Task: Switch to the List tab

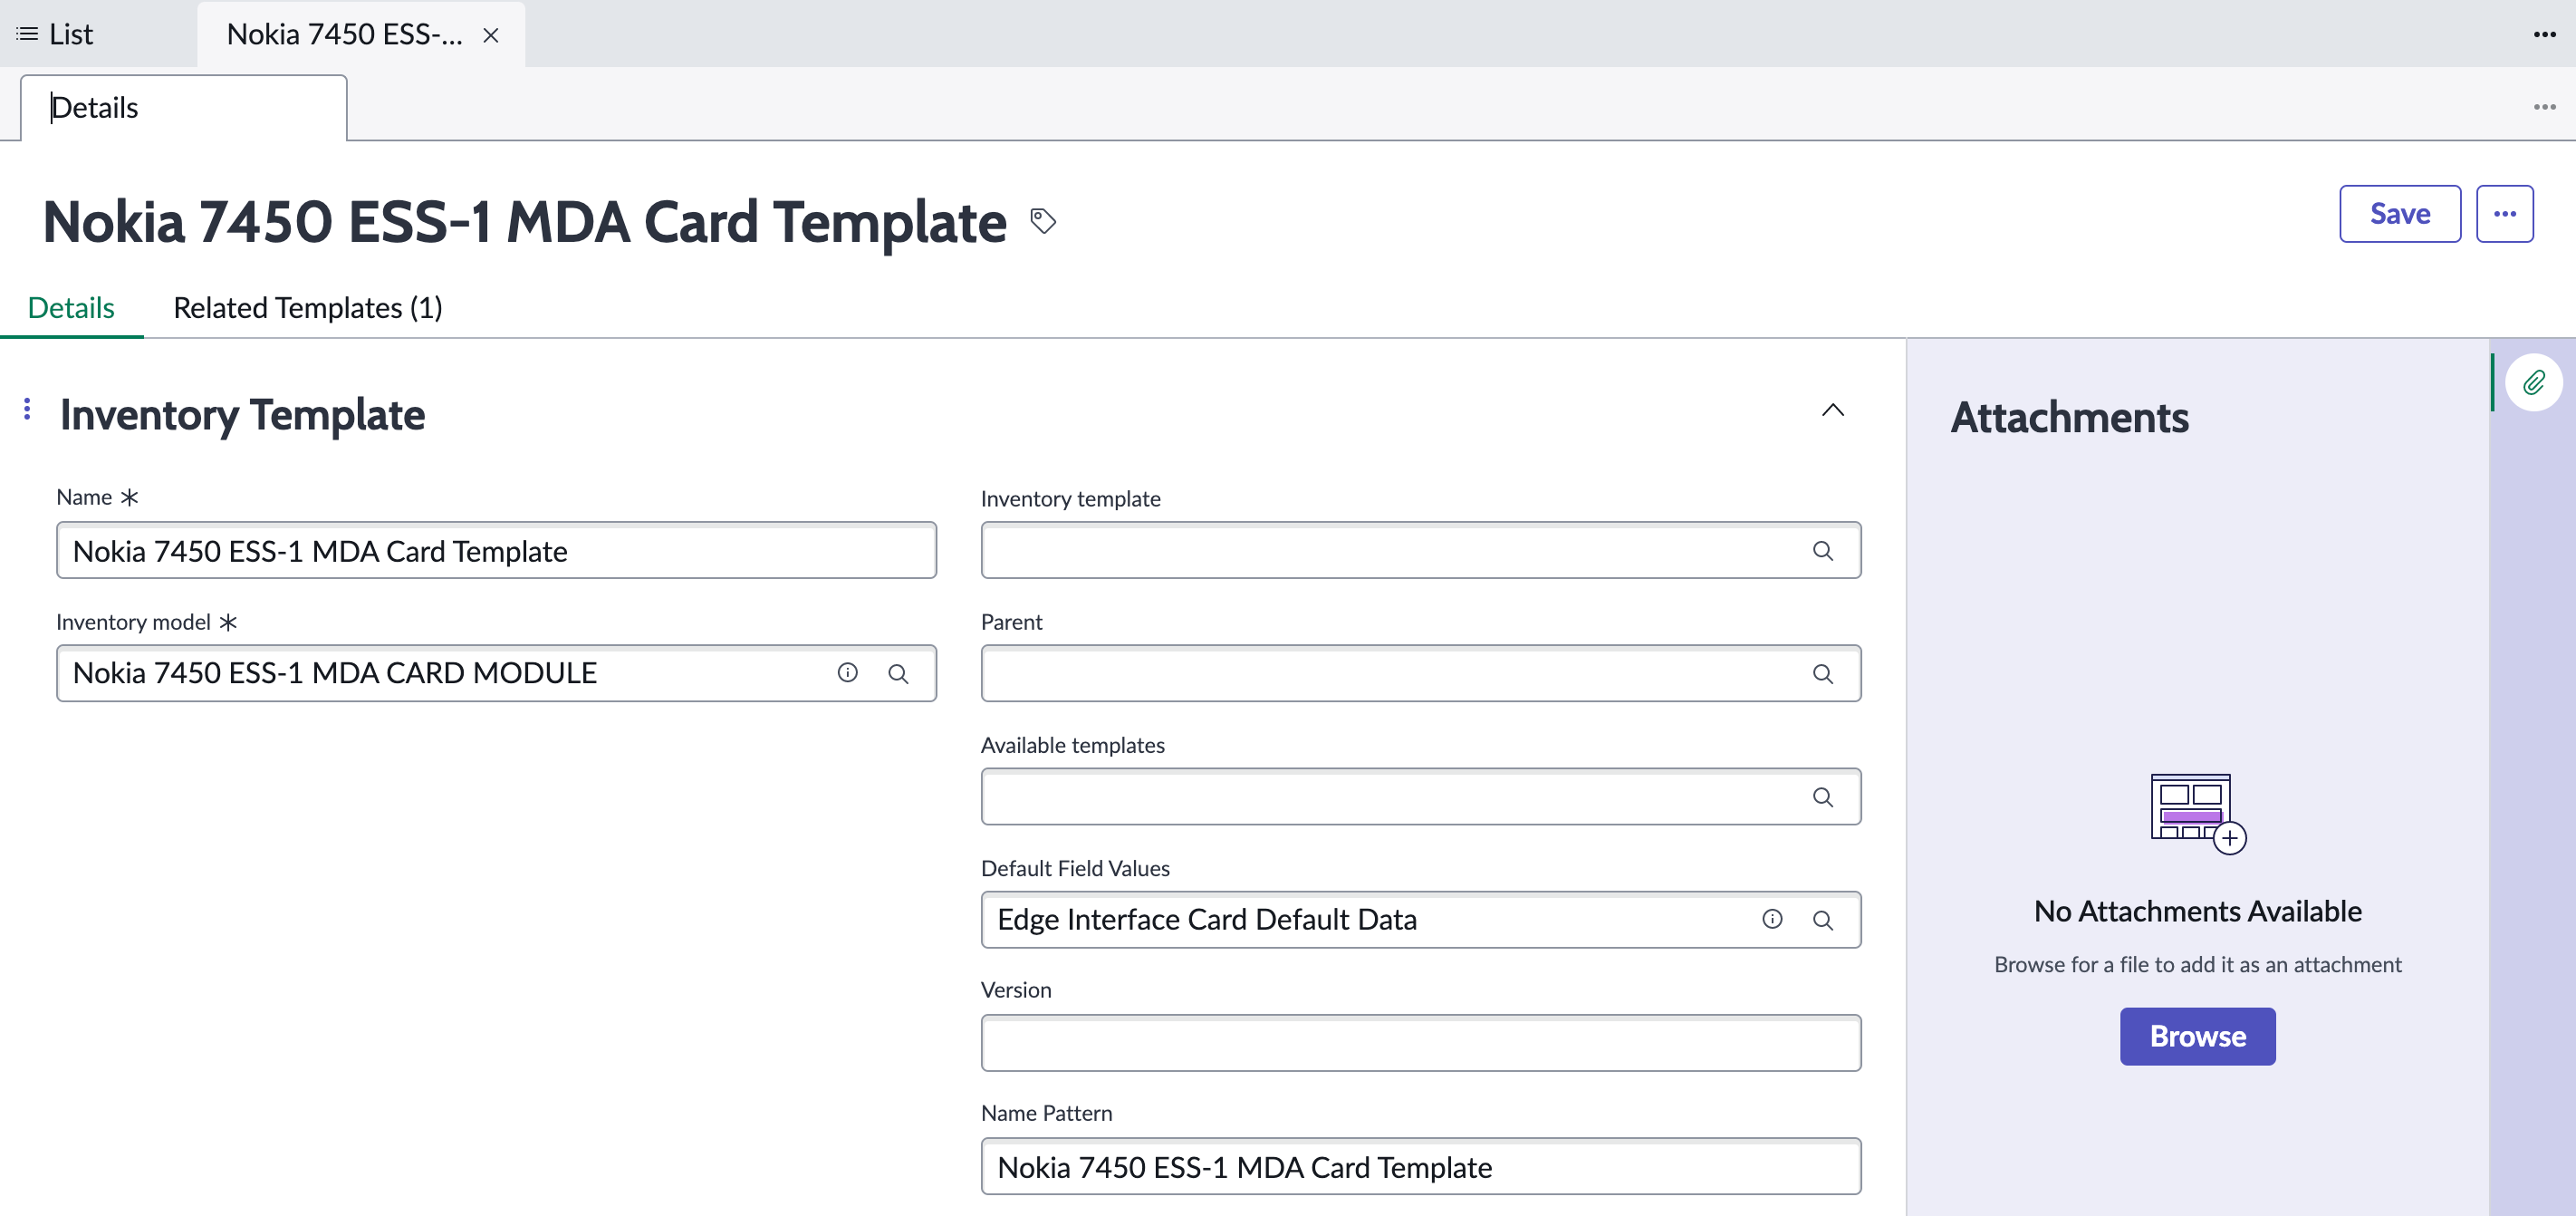Action: pyautogui.click(x=56, y=34)
